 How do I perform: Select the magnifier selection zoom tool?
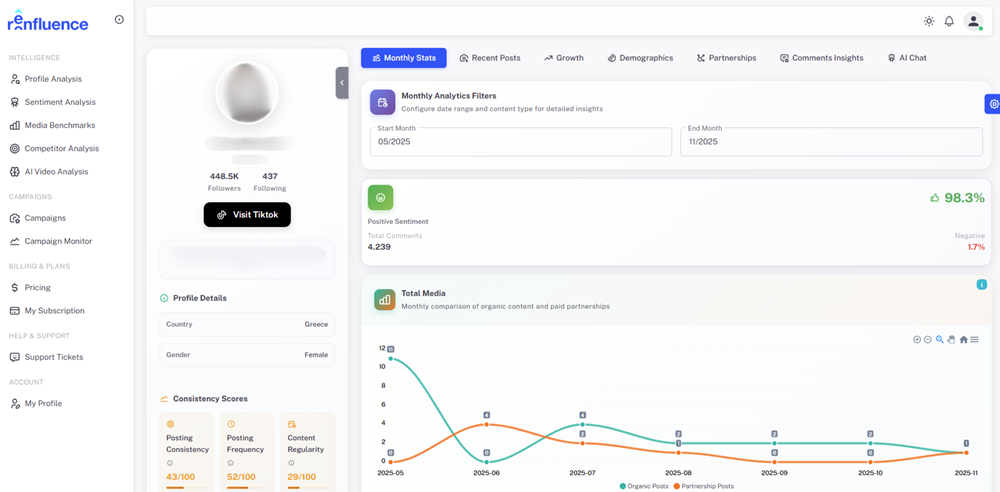click(940, 340)
